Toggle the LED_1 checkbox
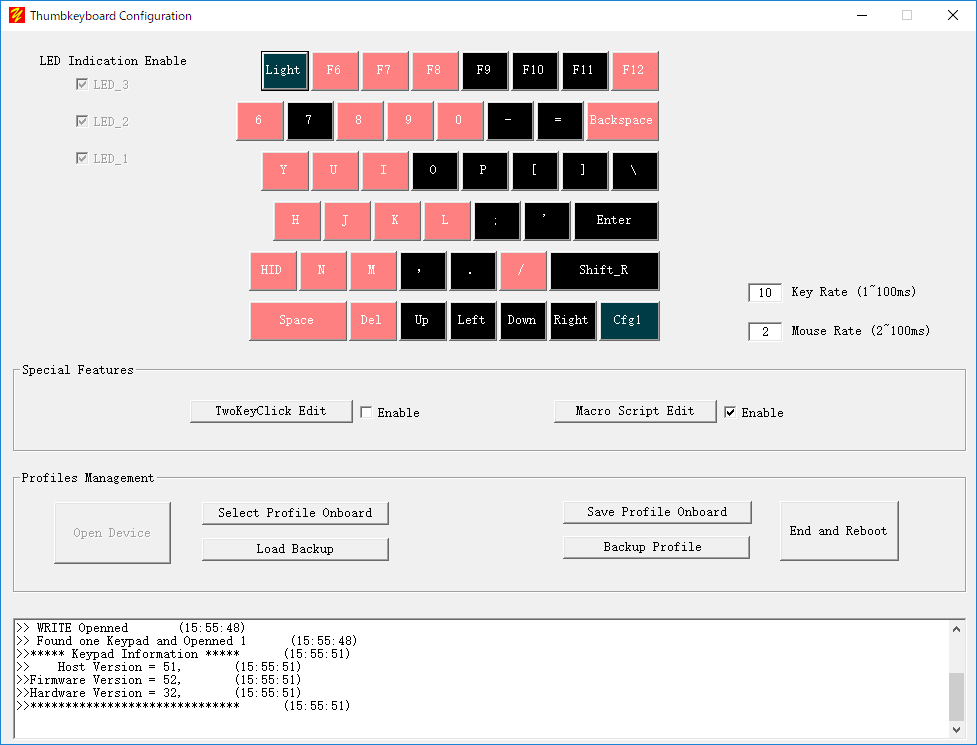The image size is (977, 745). (82, 158)
